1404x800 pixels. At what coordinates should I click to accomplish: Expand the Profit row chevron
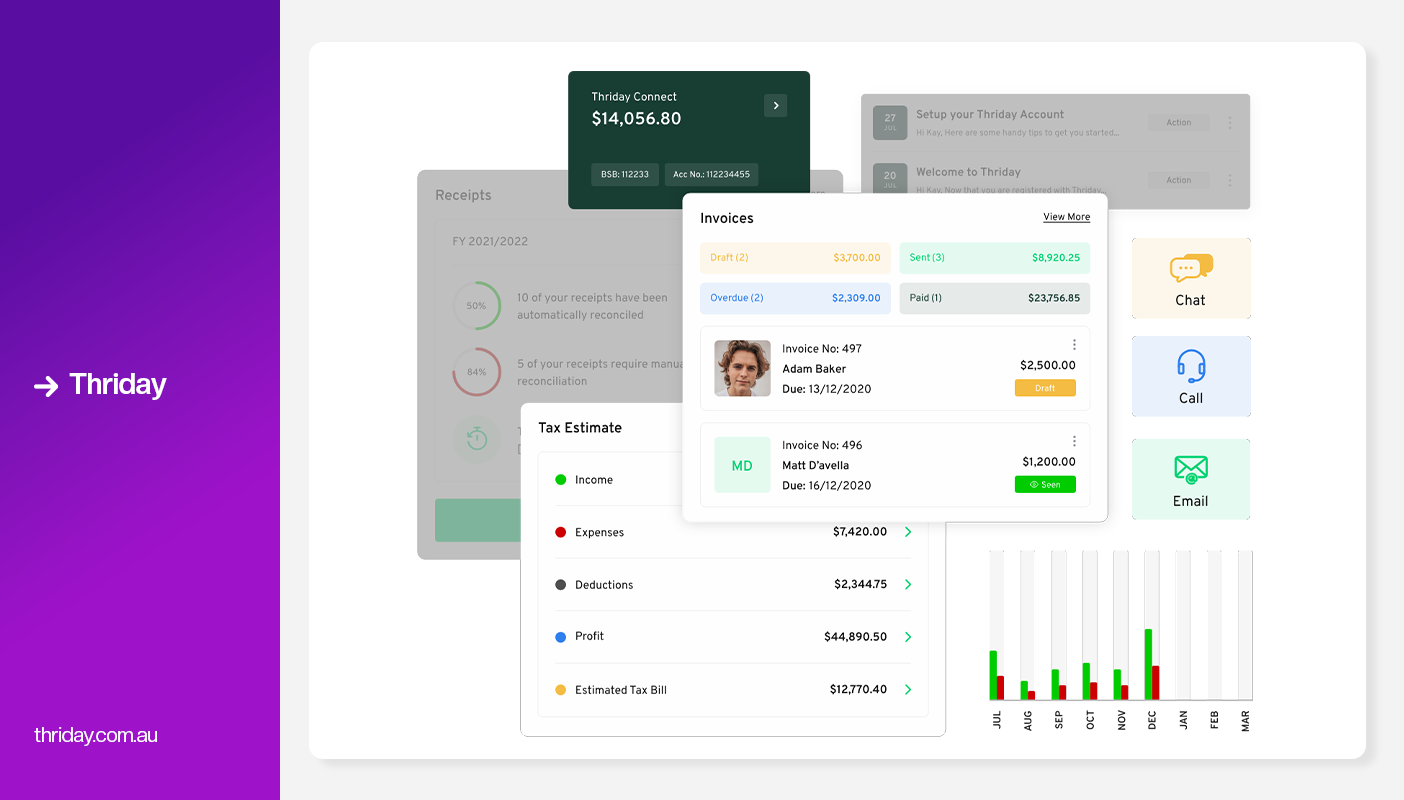908,637
